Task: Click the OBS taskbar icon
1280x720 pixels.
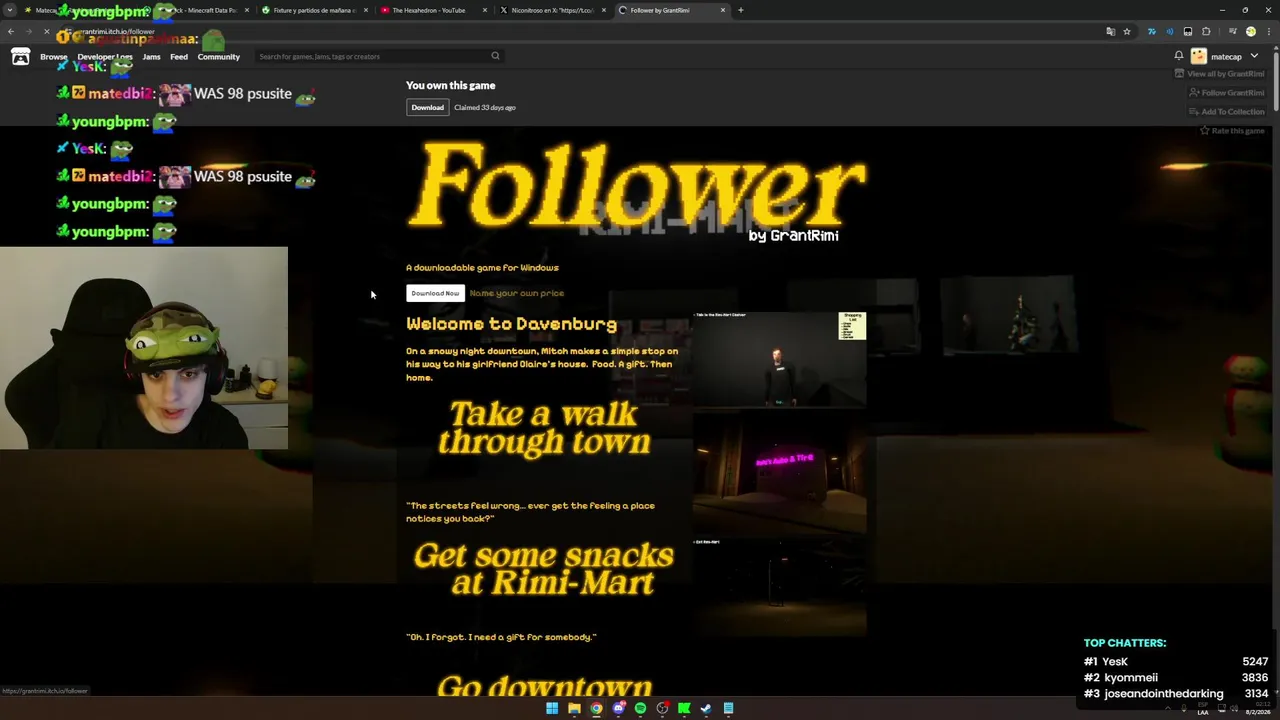Action: pyautogui.click(x=662, y=708)
